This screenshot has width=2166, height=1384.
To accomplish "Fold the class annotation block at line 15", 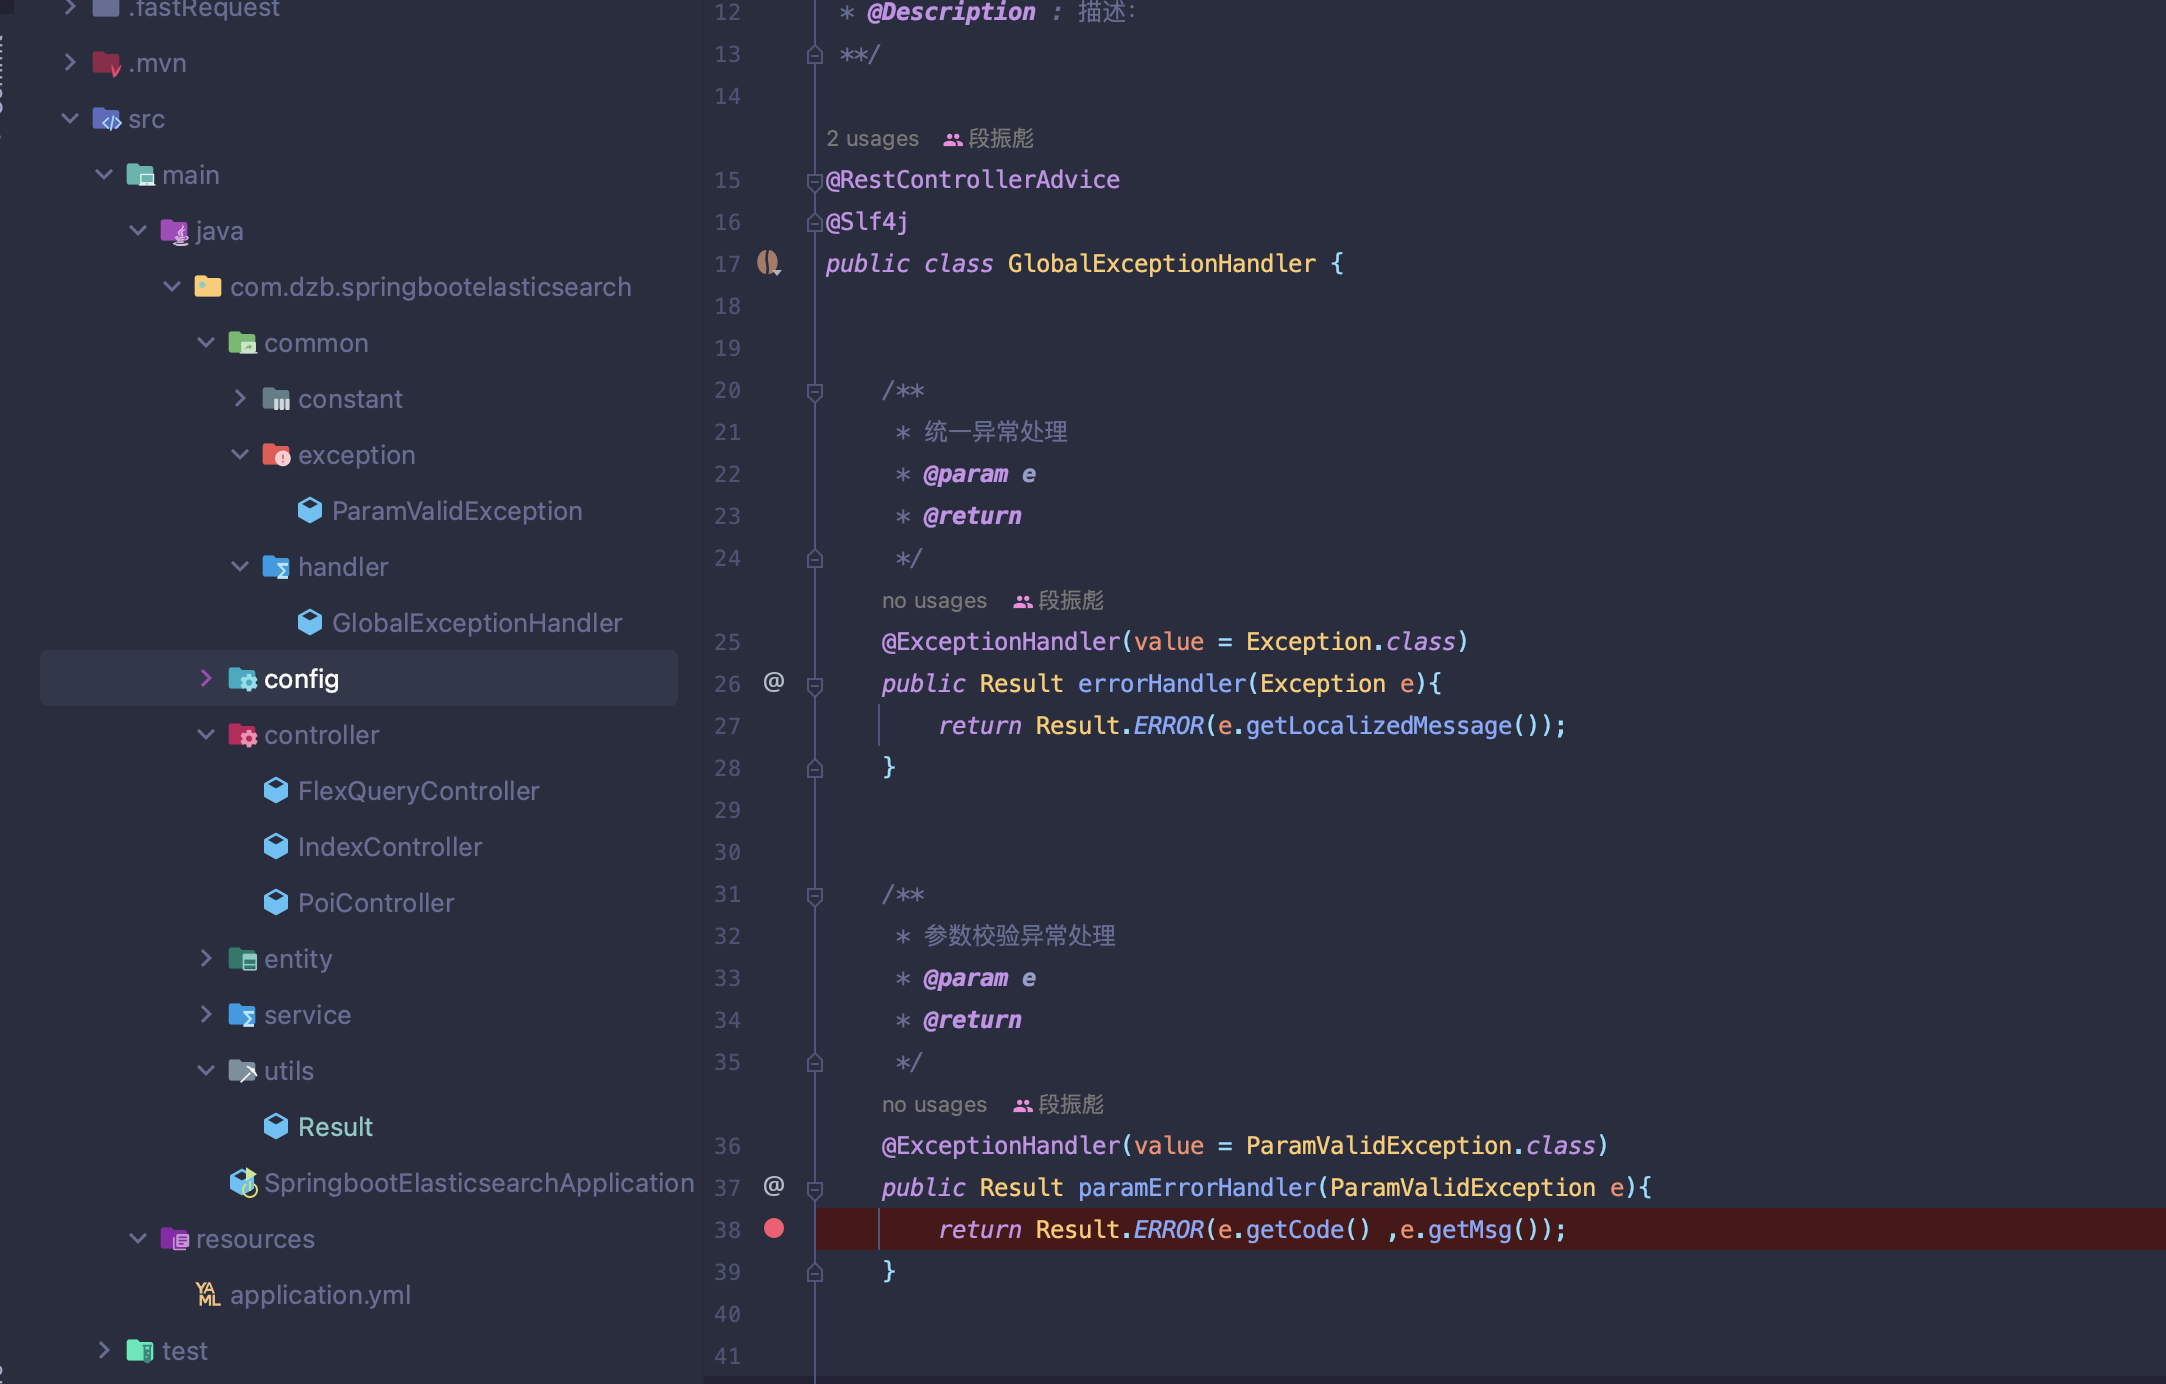I will coord(815,181).
